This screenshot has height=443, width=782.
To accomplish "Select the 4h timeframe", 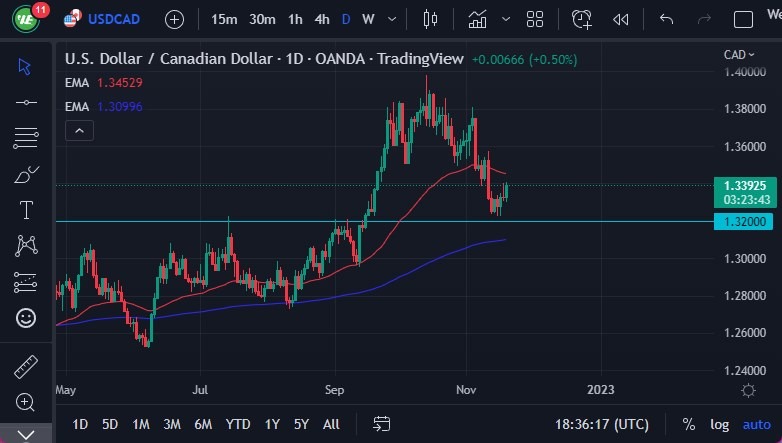I will (x=322, y=19).
